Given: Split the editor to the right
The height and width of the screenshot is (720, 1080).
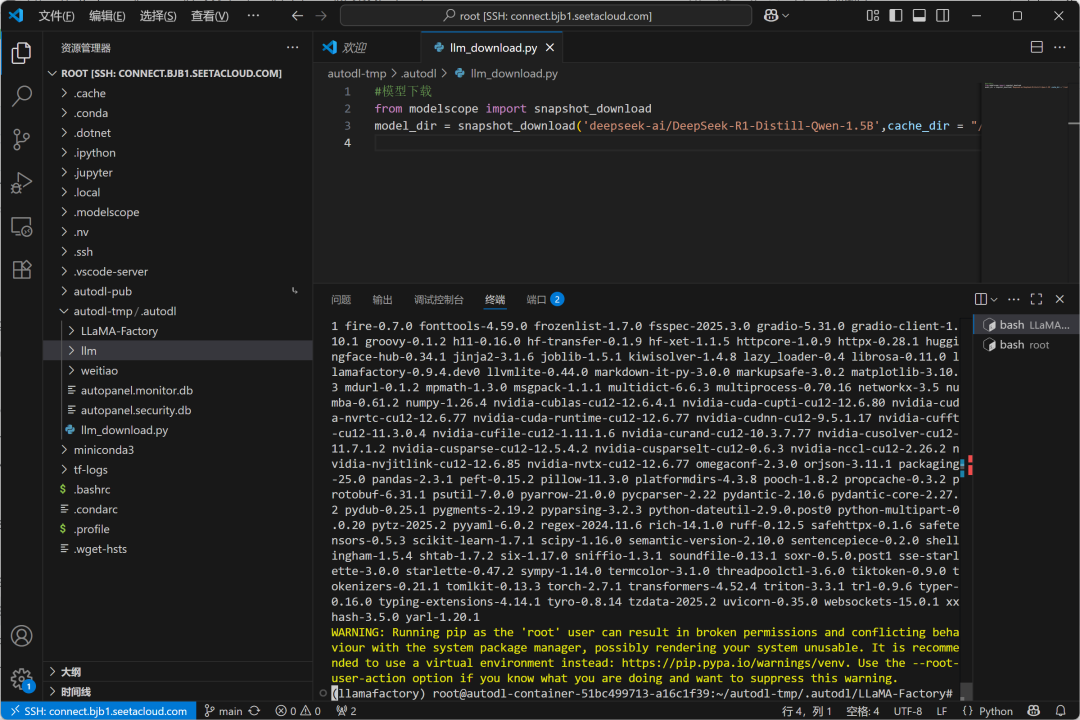Looking at the screenshot, I should [x=1037, y=47].
